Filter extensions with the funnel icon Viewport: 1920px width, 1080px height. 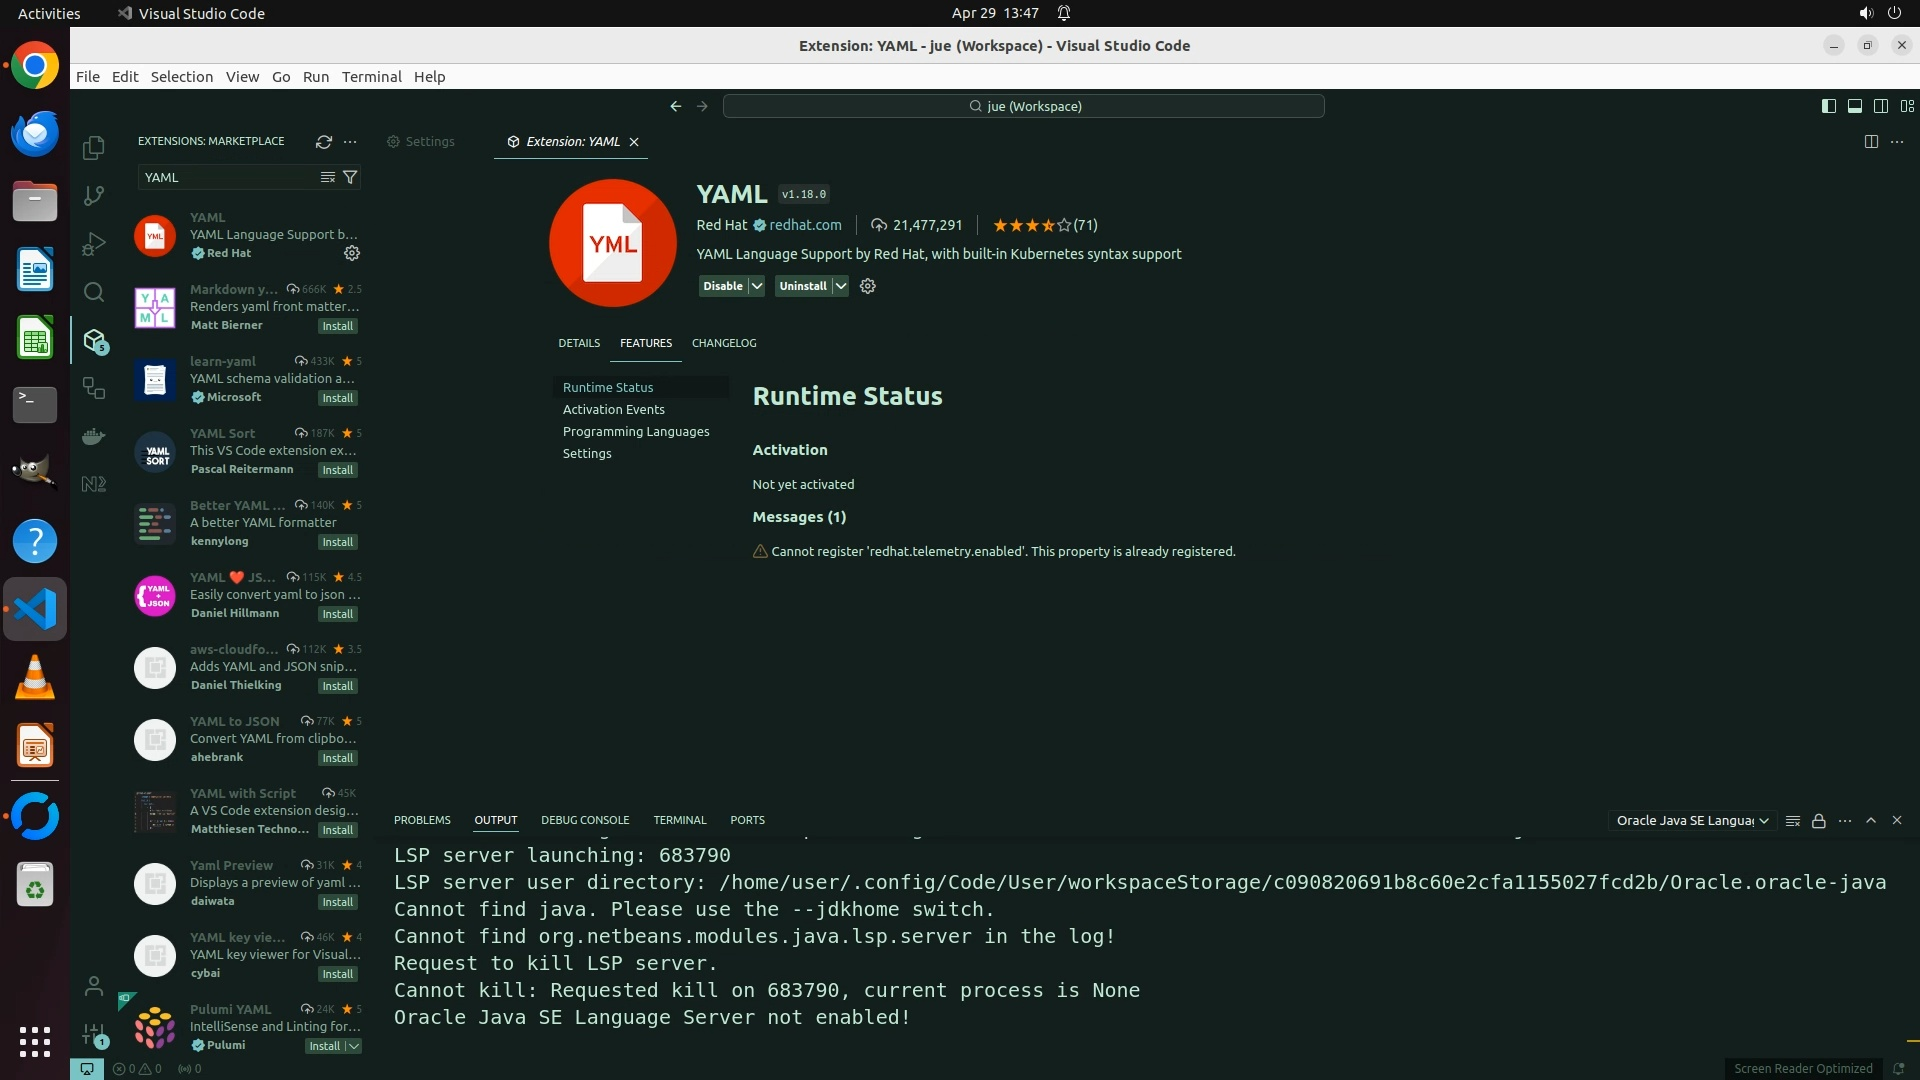point(350,177)
